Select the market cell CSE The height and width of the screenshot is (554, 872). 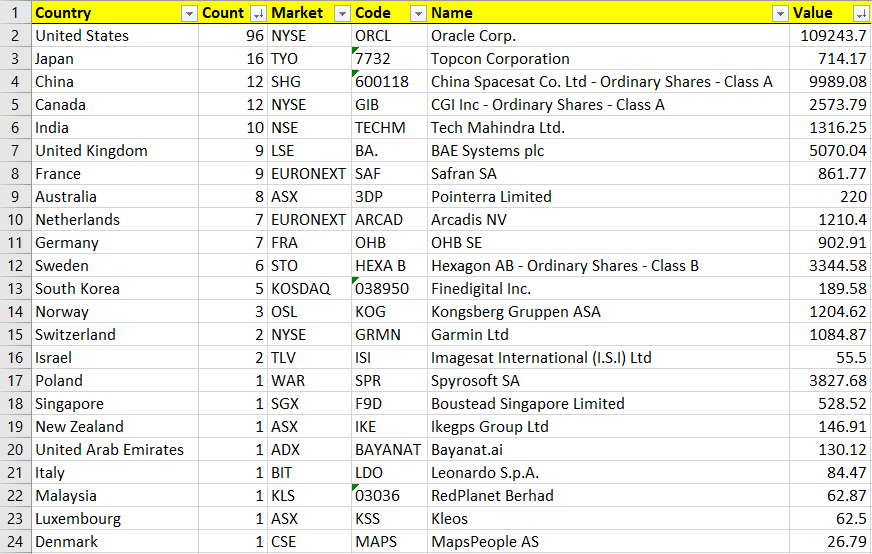(309, 541)
